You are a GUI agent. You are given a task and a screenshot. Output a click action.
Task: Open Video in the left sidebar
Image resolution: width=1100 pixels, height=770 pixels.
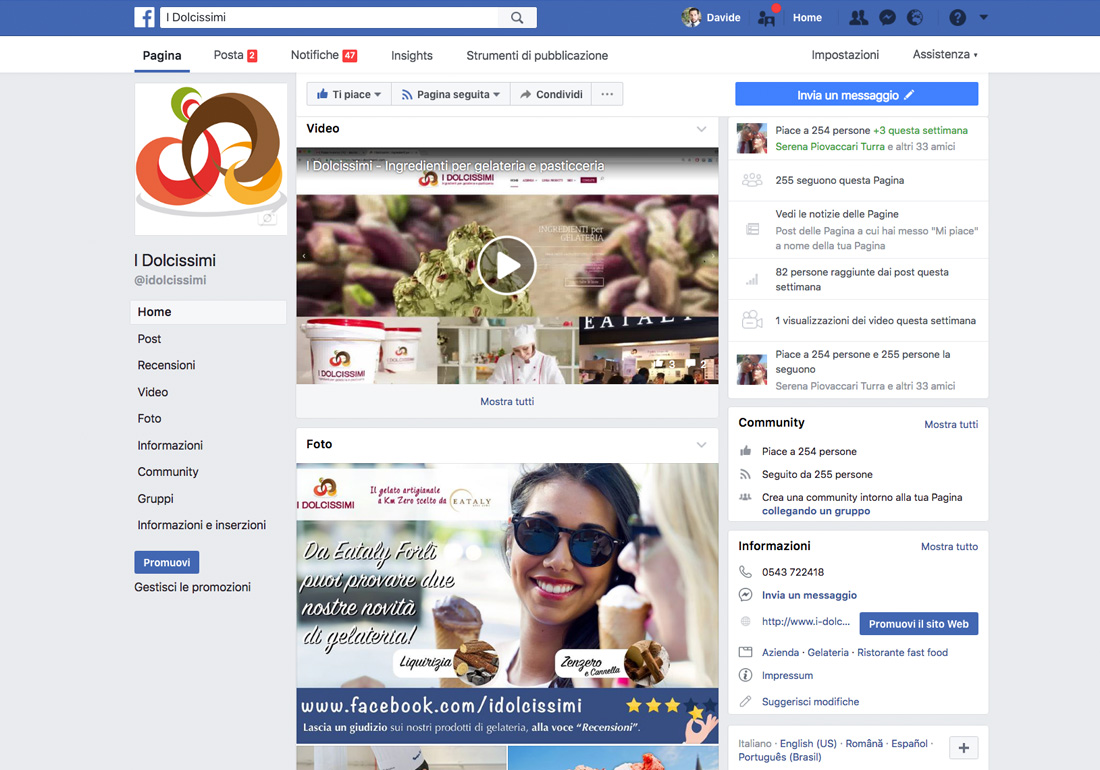[x=153, y=392]
